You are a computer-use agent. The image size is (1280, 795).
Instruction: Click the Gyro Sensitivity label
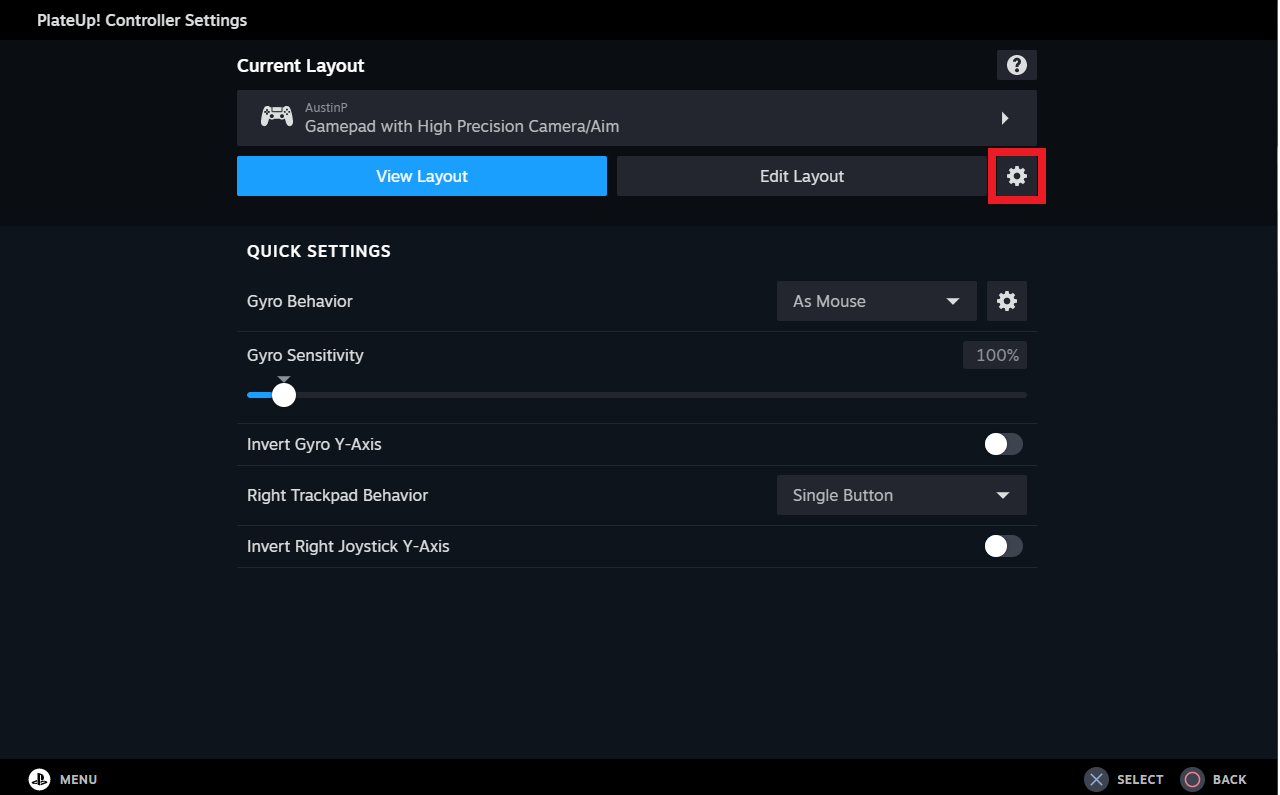tap(305, 355)
